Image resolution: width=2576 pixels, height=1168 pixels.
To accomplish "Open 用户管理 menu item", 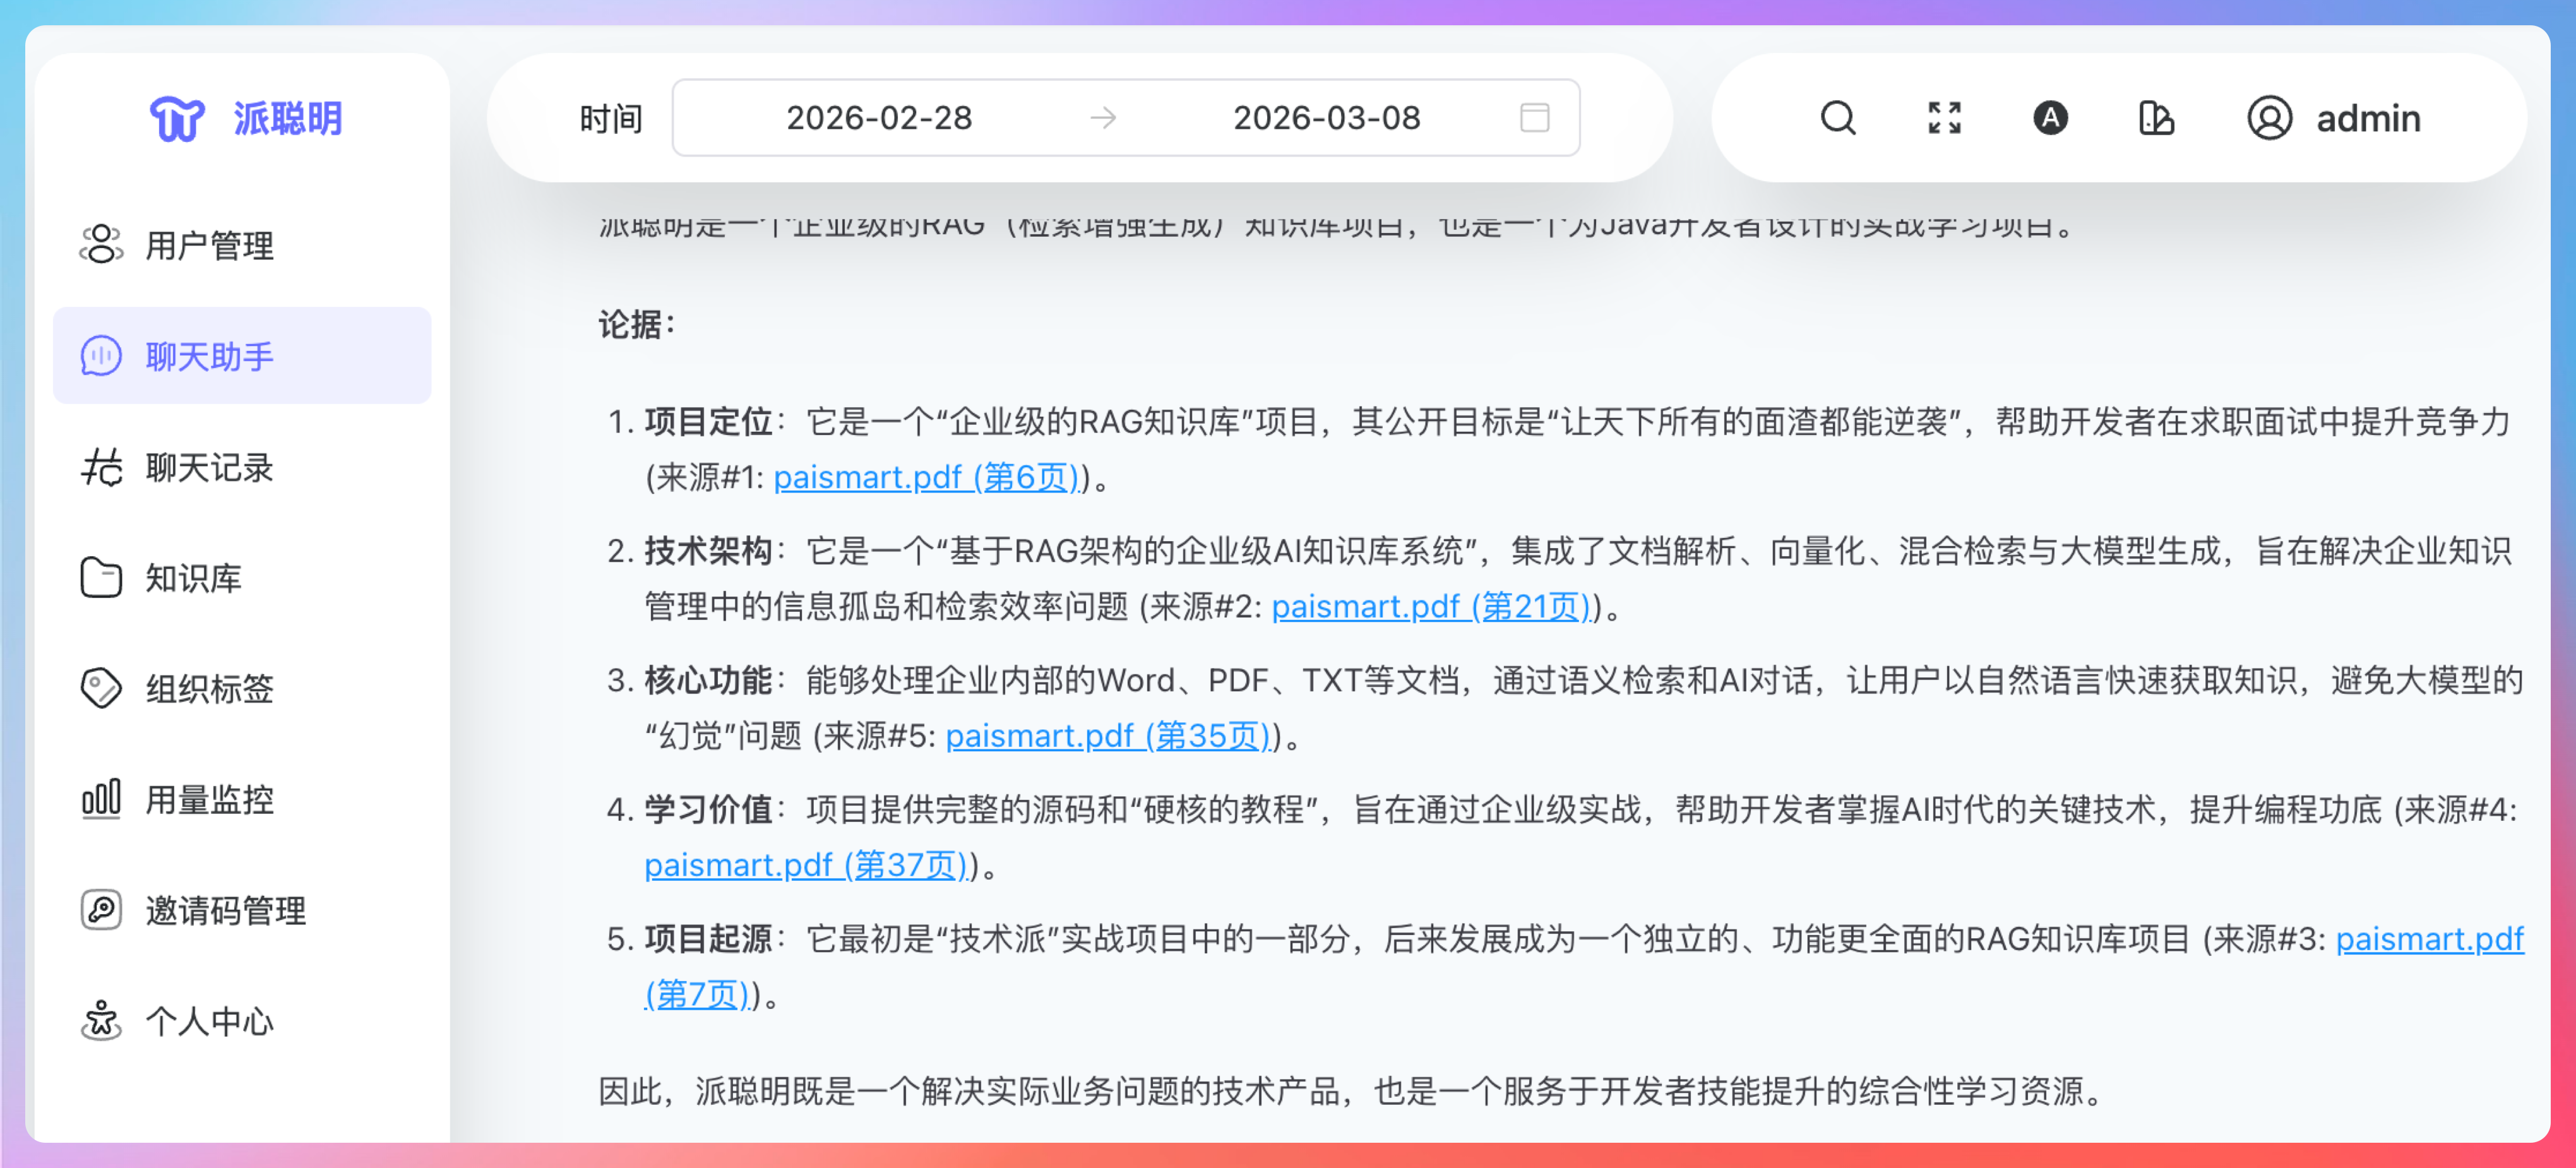I will [x=208, y=245].
